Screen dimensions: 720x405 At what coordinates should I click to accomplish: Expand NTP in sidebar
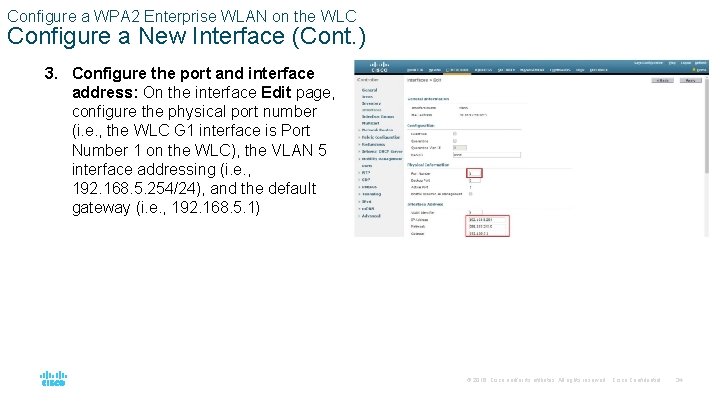point(366,173)
